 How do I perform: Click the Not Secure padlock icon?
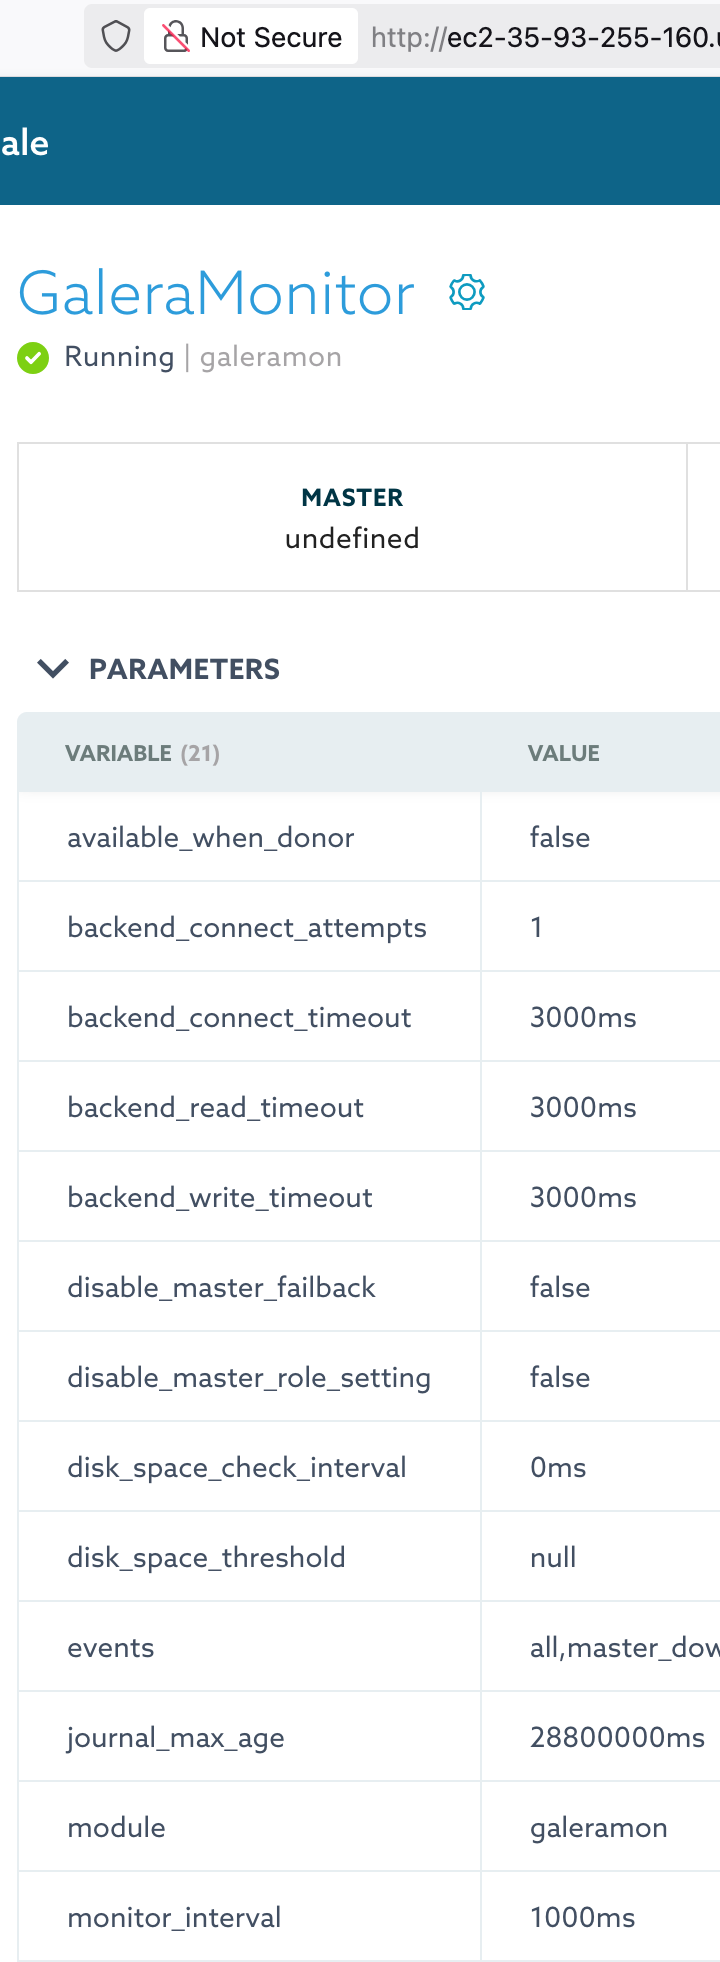pos(176,37)
